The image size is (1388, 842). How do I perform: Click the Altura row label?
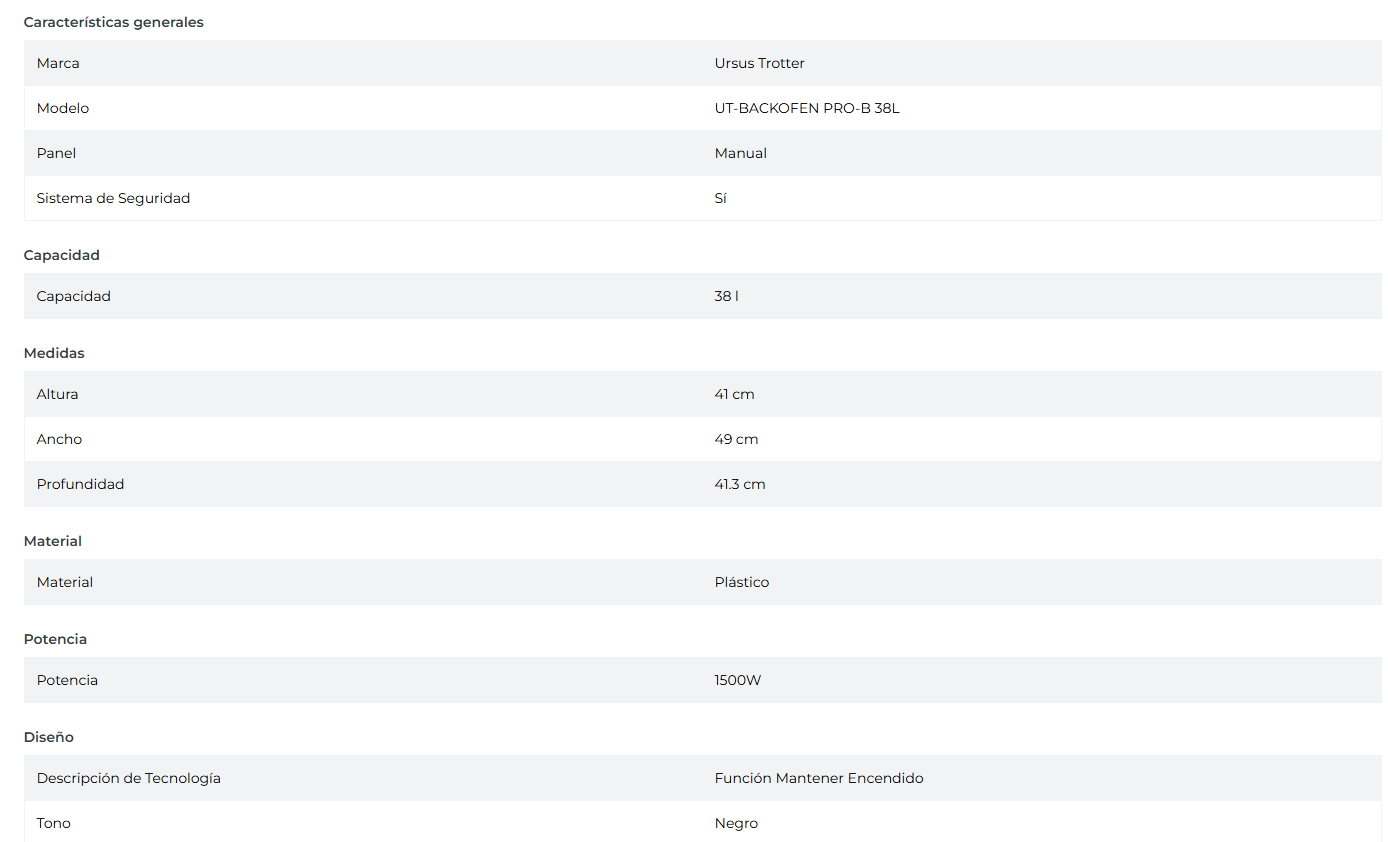point(57,394)
